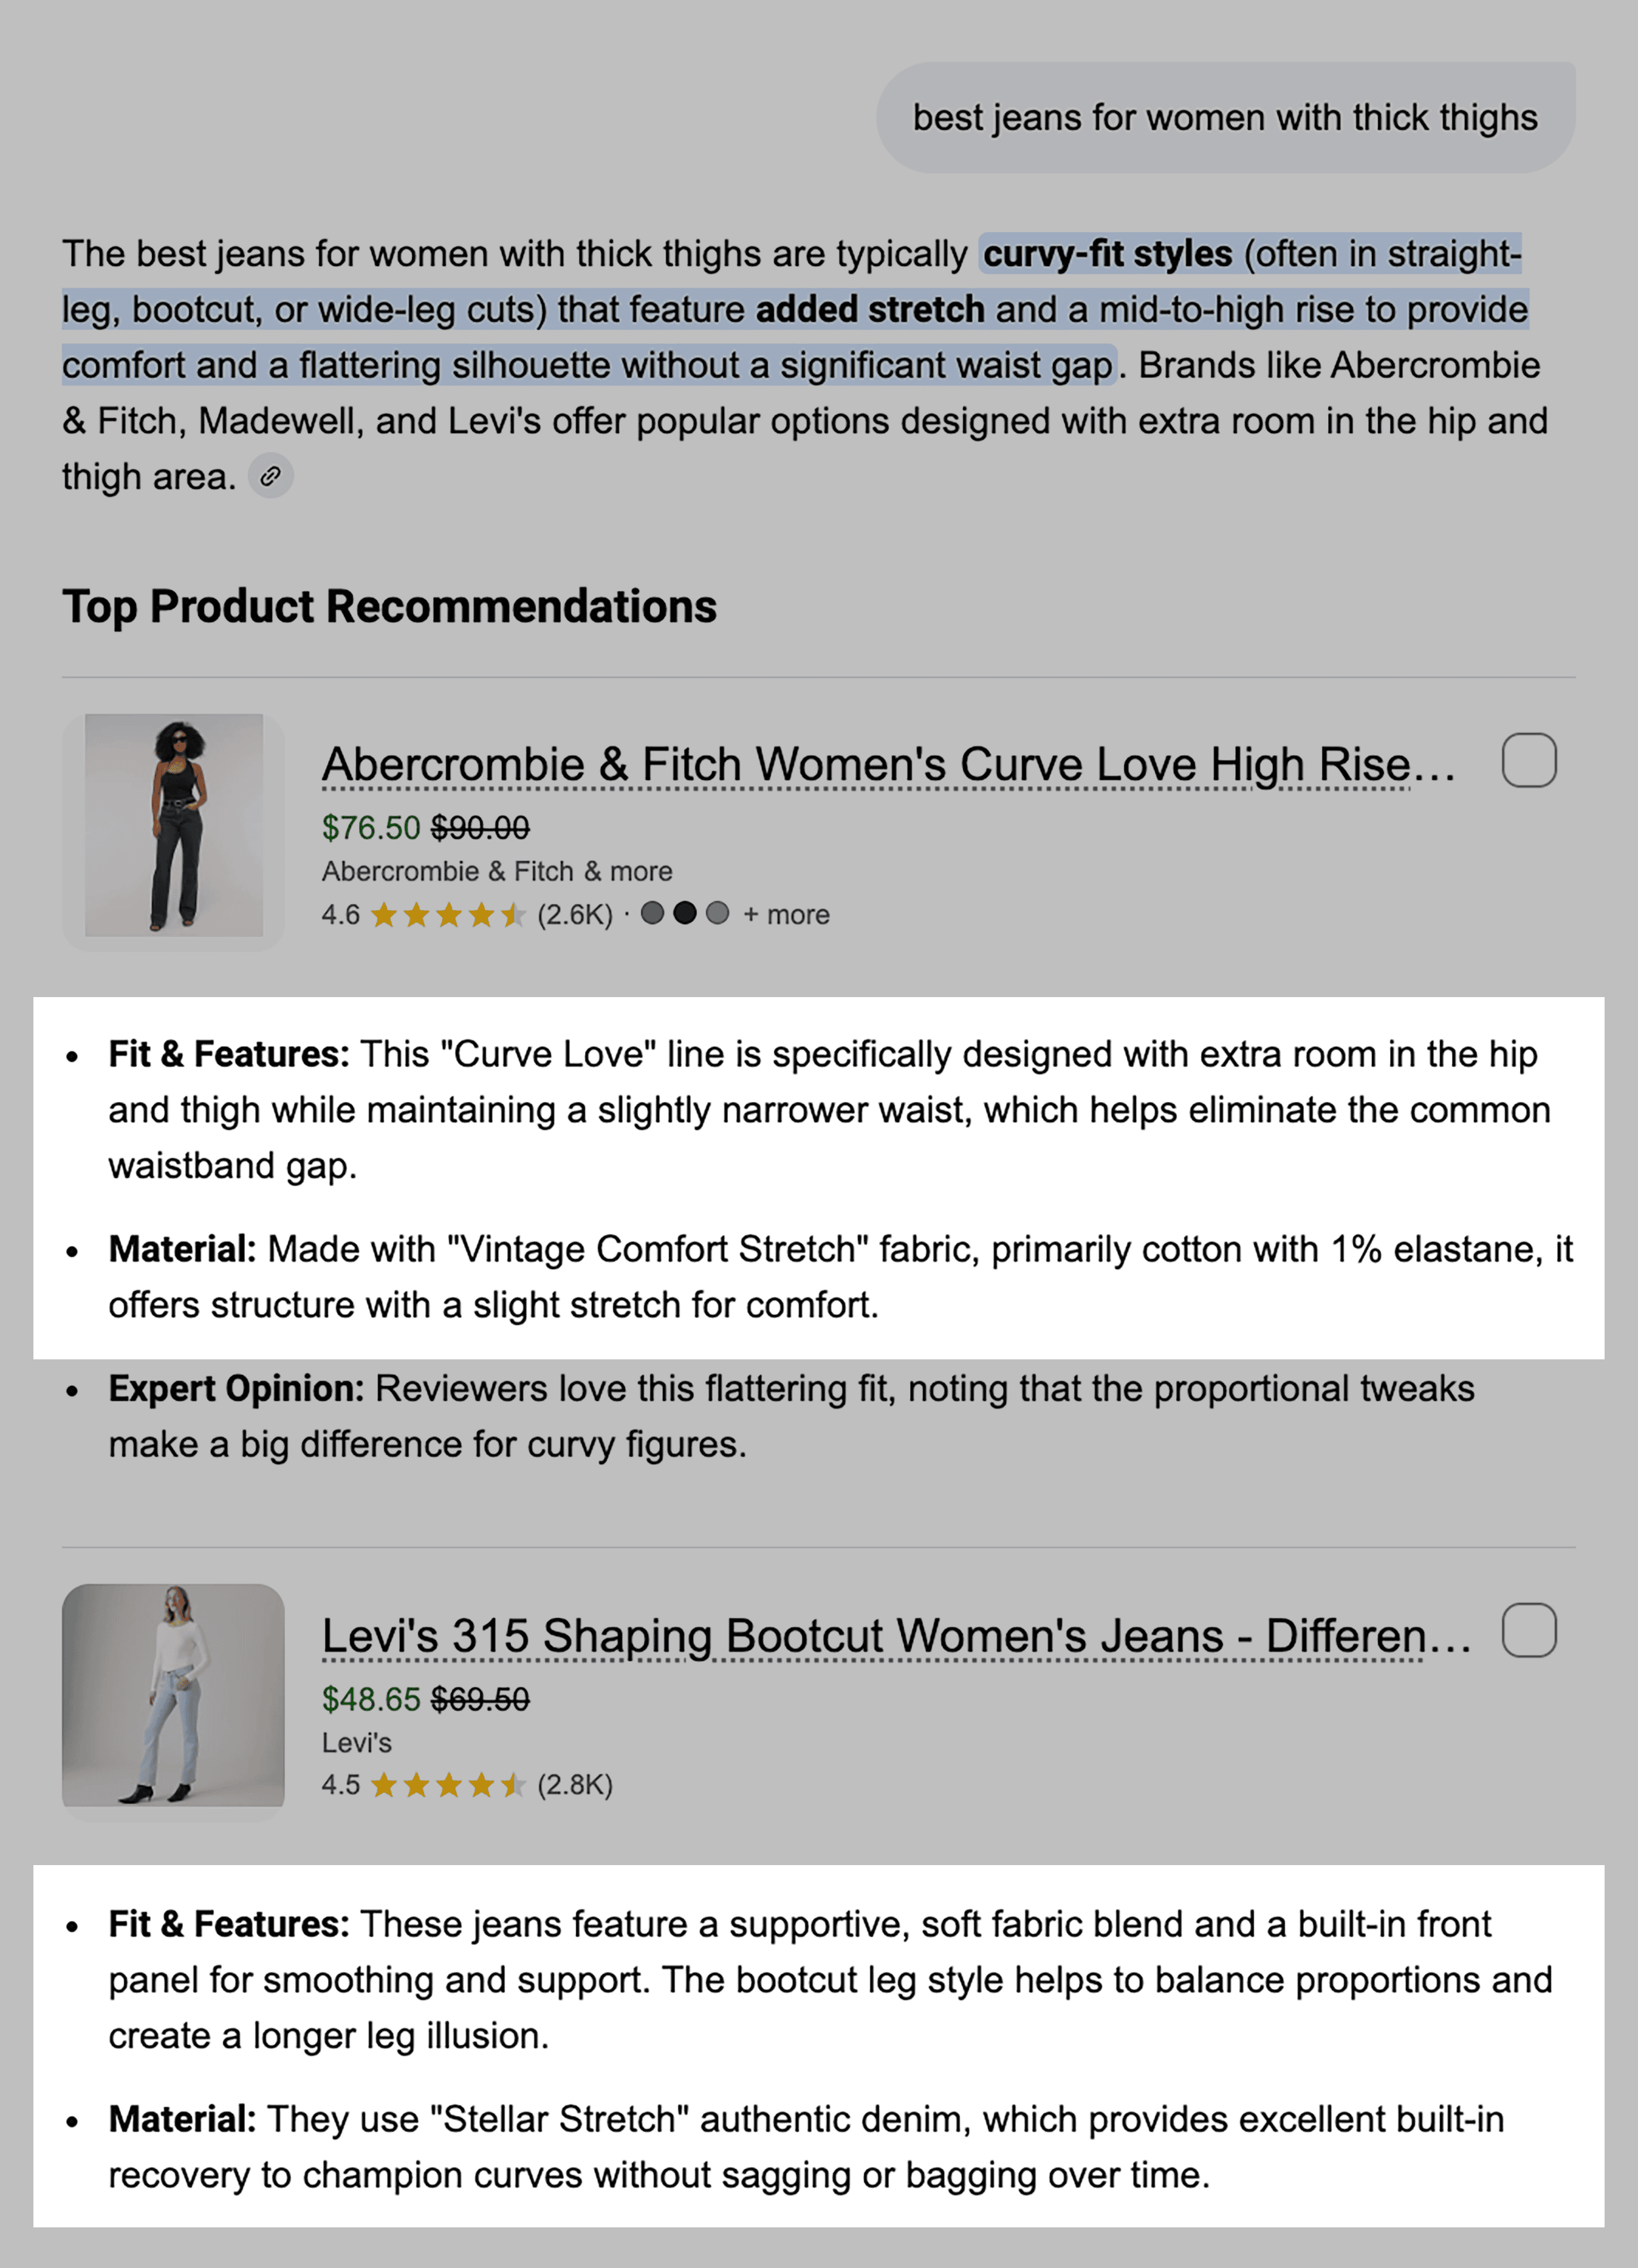
Task: Select the black color swatch for Abercrombie jeans
Action: pos(685,913)
